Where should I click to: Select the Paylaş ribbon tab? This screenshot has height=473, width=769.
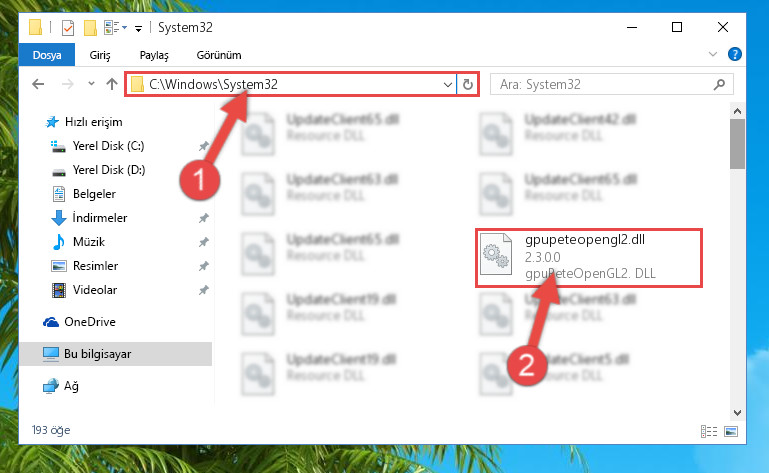pos(154,55)
